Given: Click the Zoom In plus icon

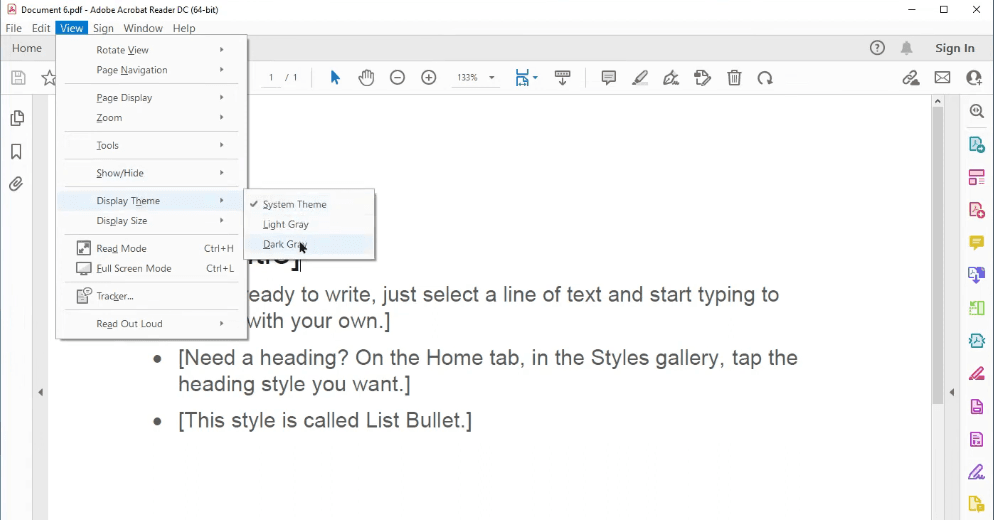Looking at the screenshot, I should point(429,78).
